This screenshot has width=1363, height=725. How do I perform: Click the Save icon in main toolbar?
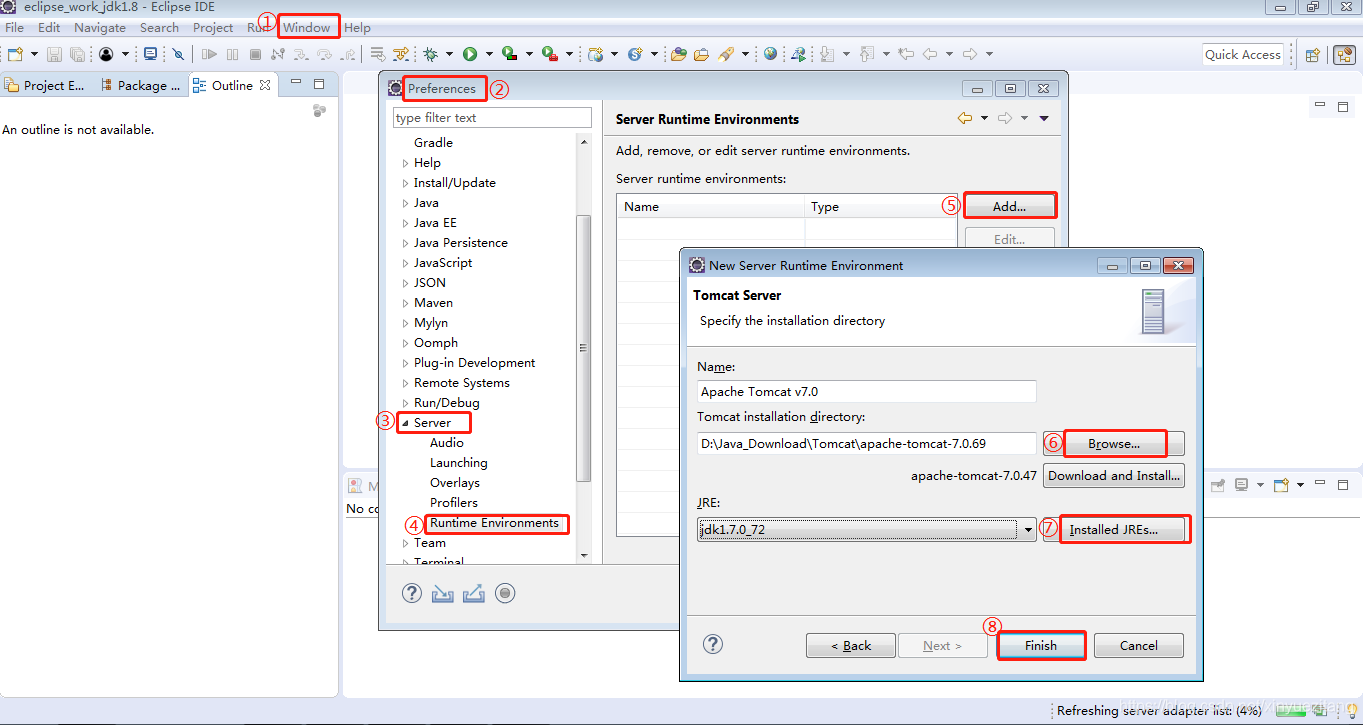click(54, 54)
